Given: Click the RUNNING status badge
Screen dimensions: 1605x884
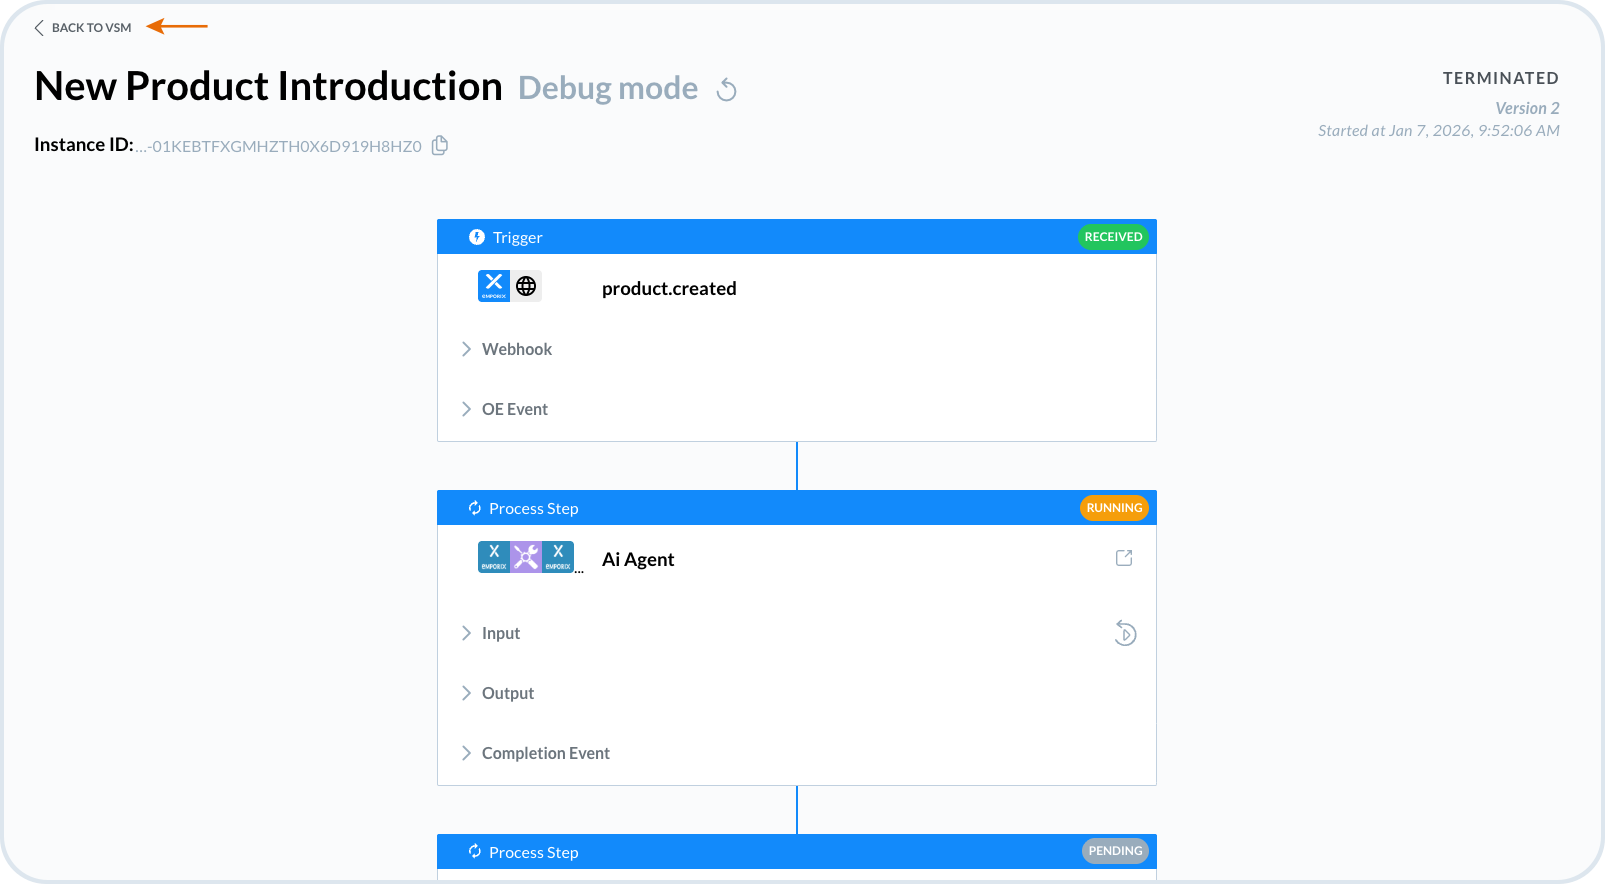Looking at the screenshot, I should pos(1114,508).
